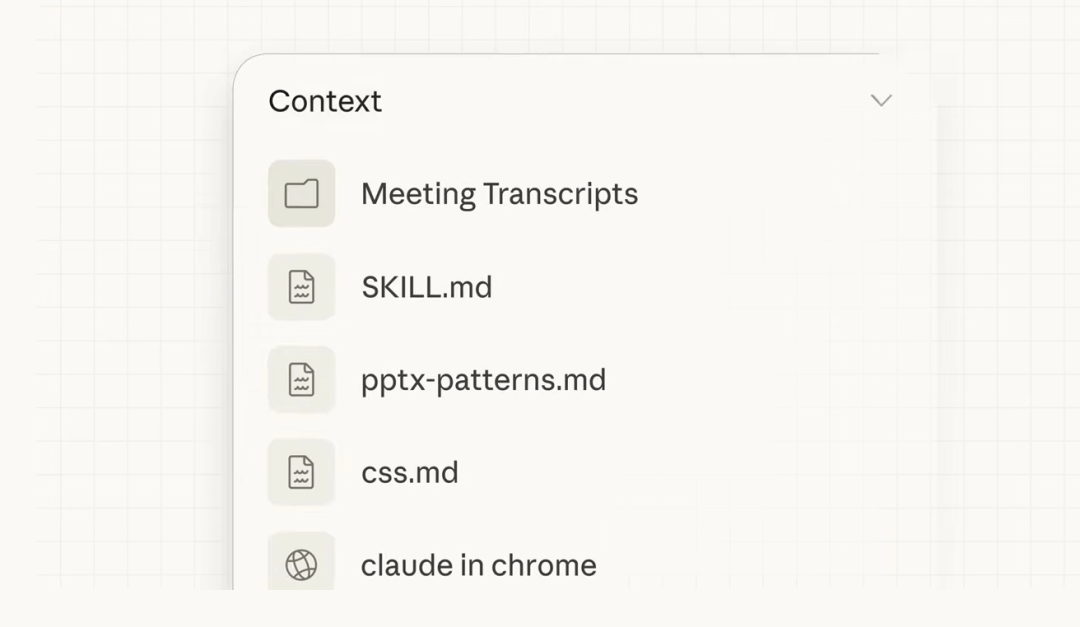1080x627 pixels.
Task: Click the pptx-patterns.md file icon
Action: click(301, 380)
